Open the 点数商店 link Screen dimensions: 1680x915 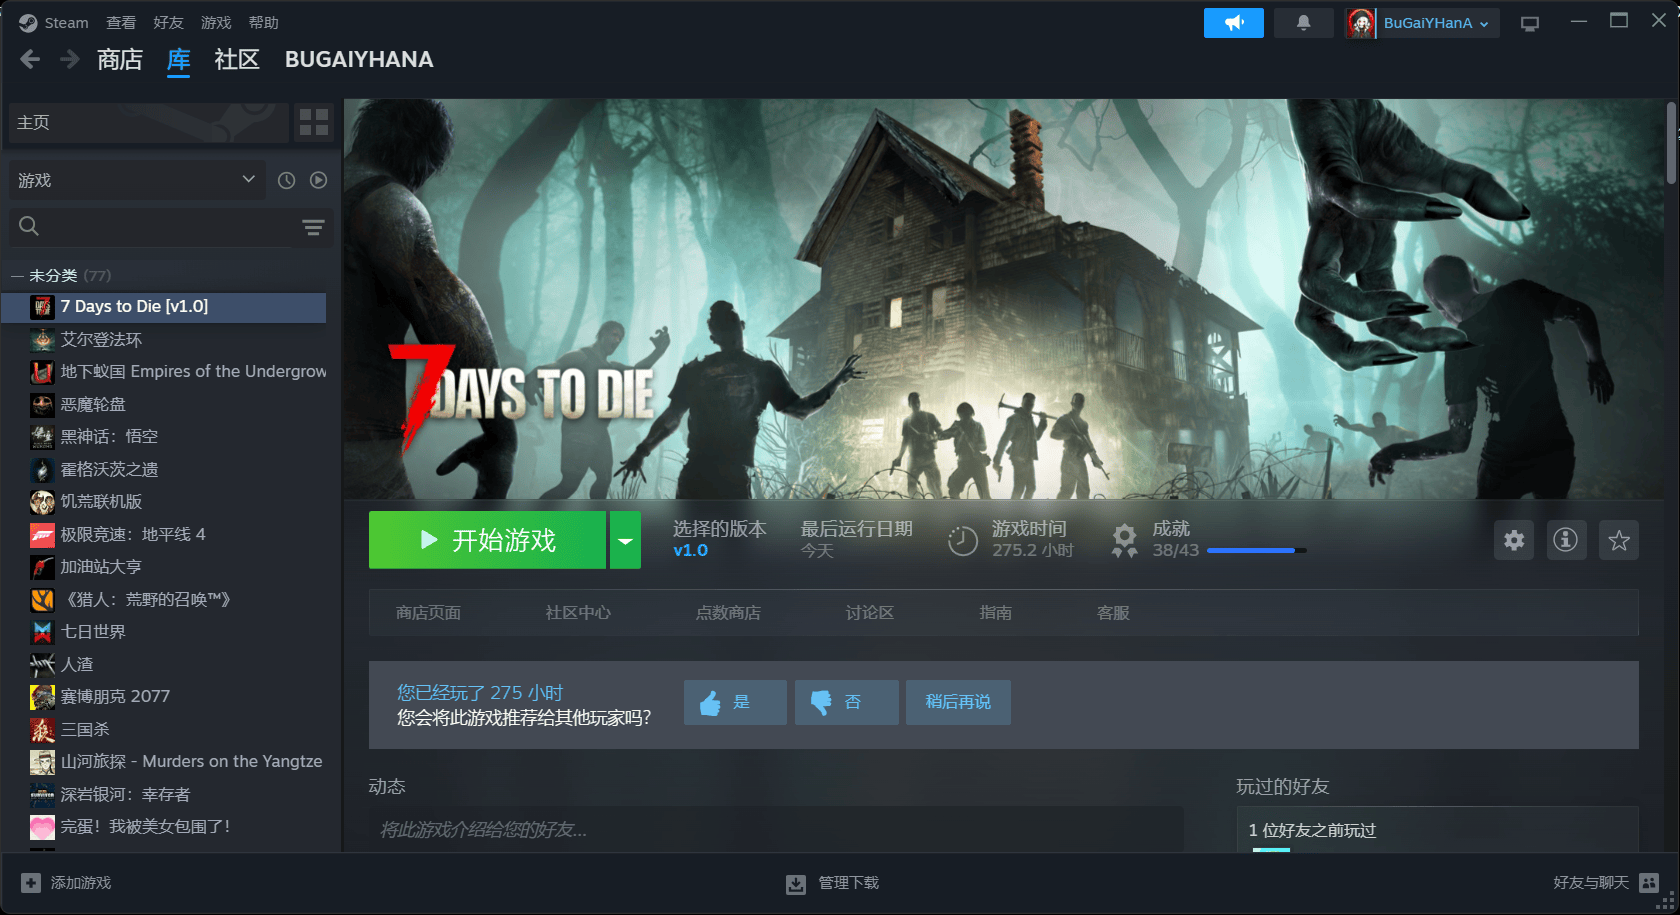point(728,613)
